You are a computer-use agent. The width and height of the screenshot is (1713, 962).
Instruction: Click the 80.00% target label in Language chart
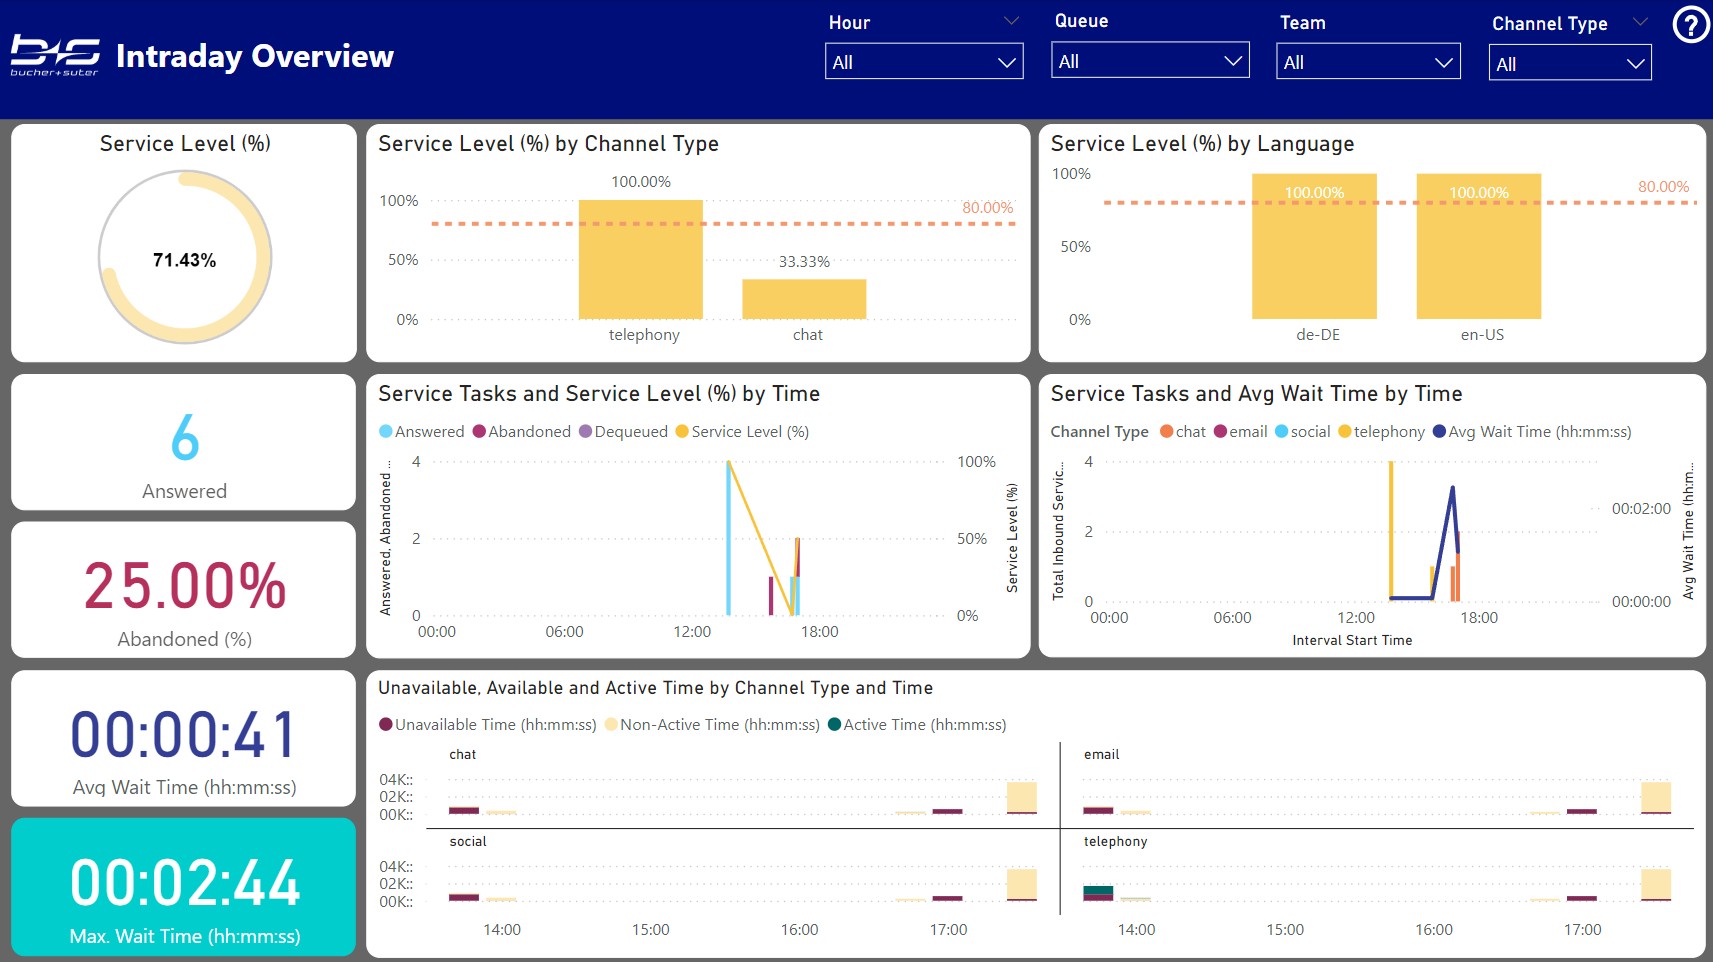[1663, 187]
